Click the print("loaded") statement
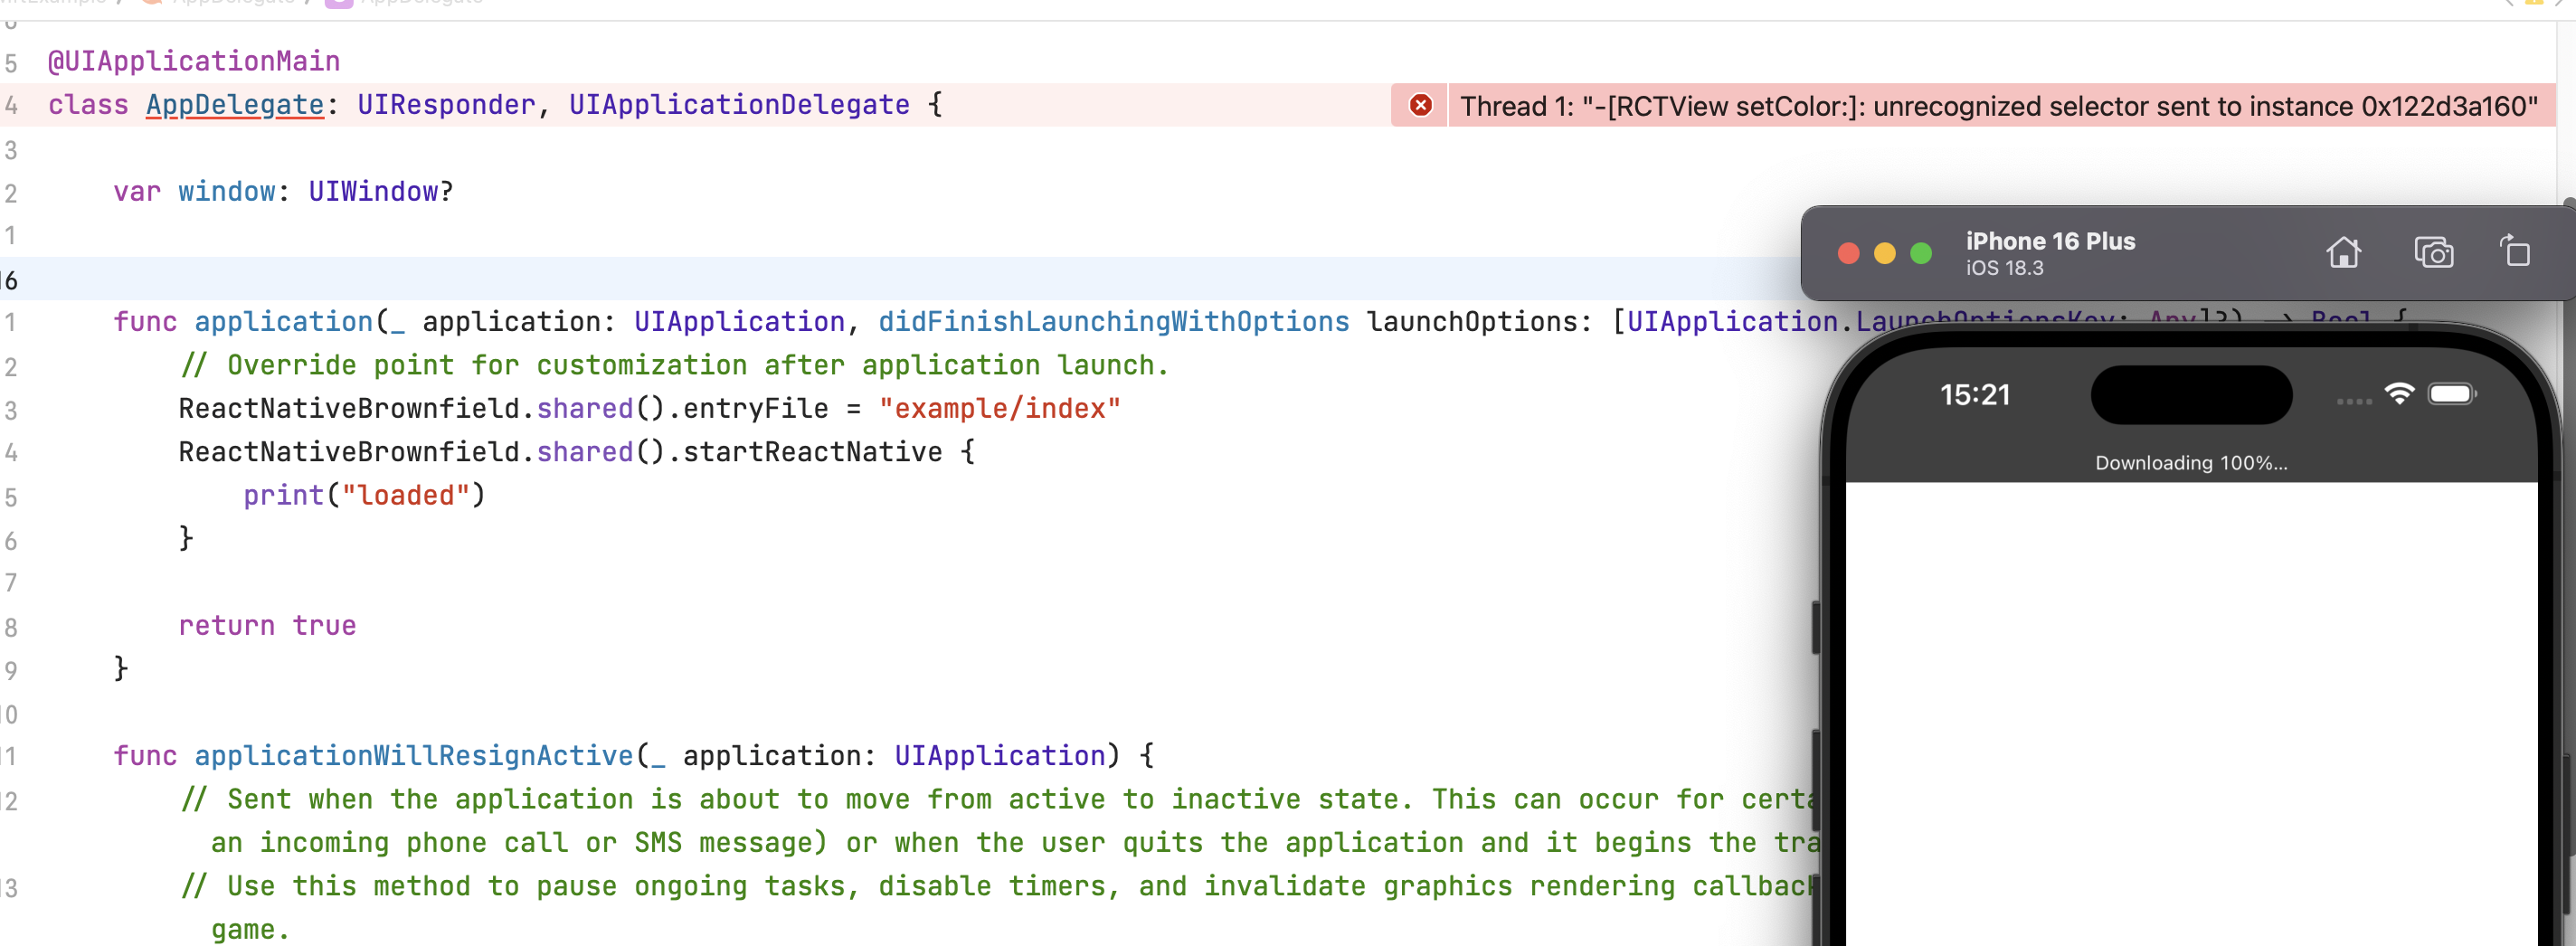Viewport: 2576px width, 946px height. pos(364,496)
